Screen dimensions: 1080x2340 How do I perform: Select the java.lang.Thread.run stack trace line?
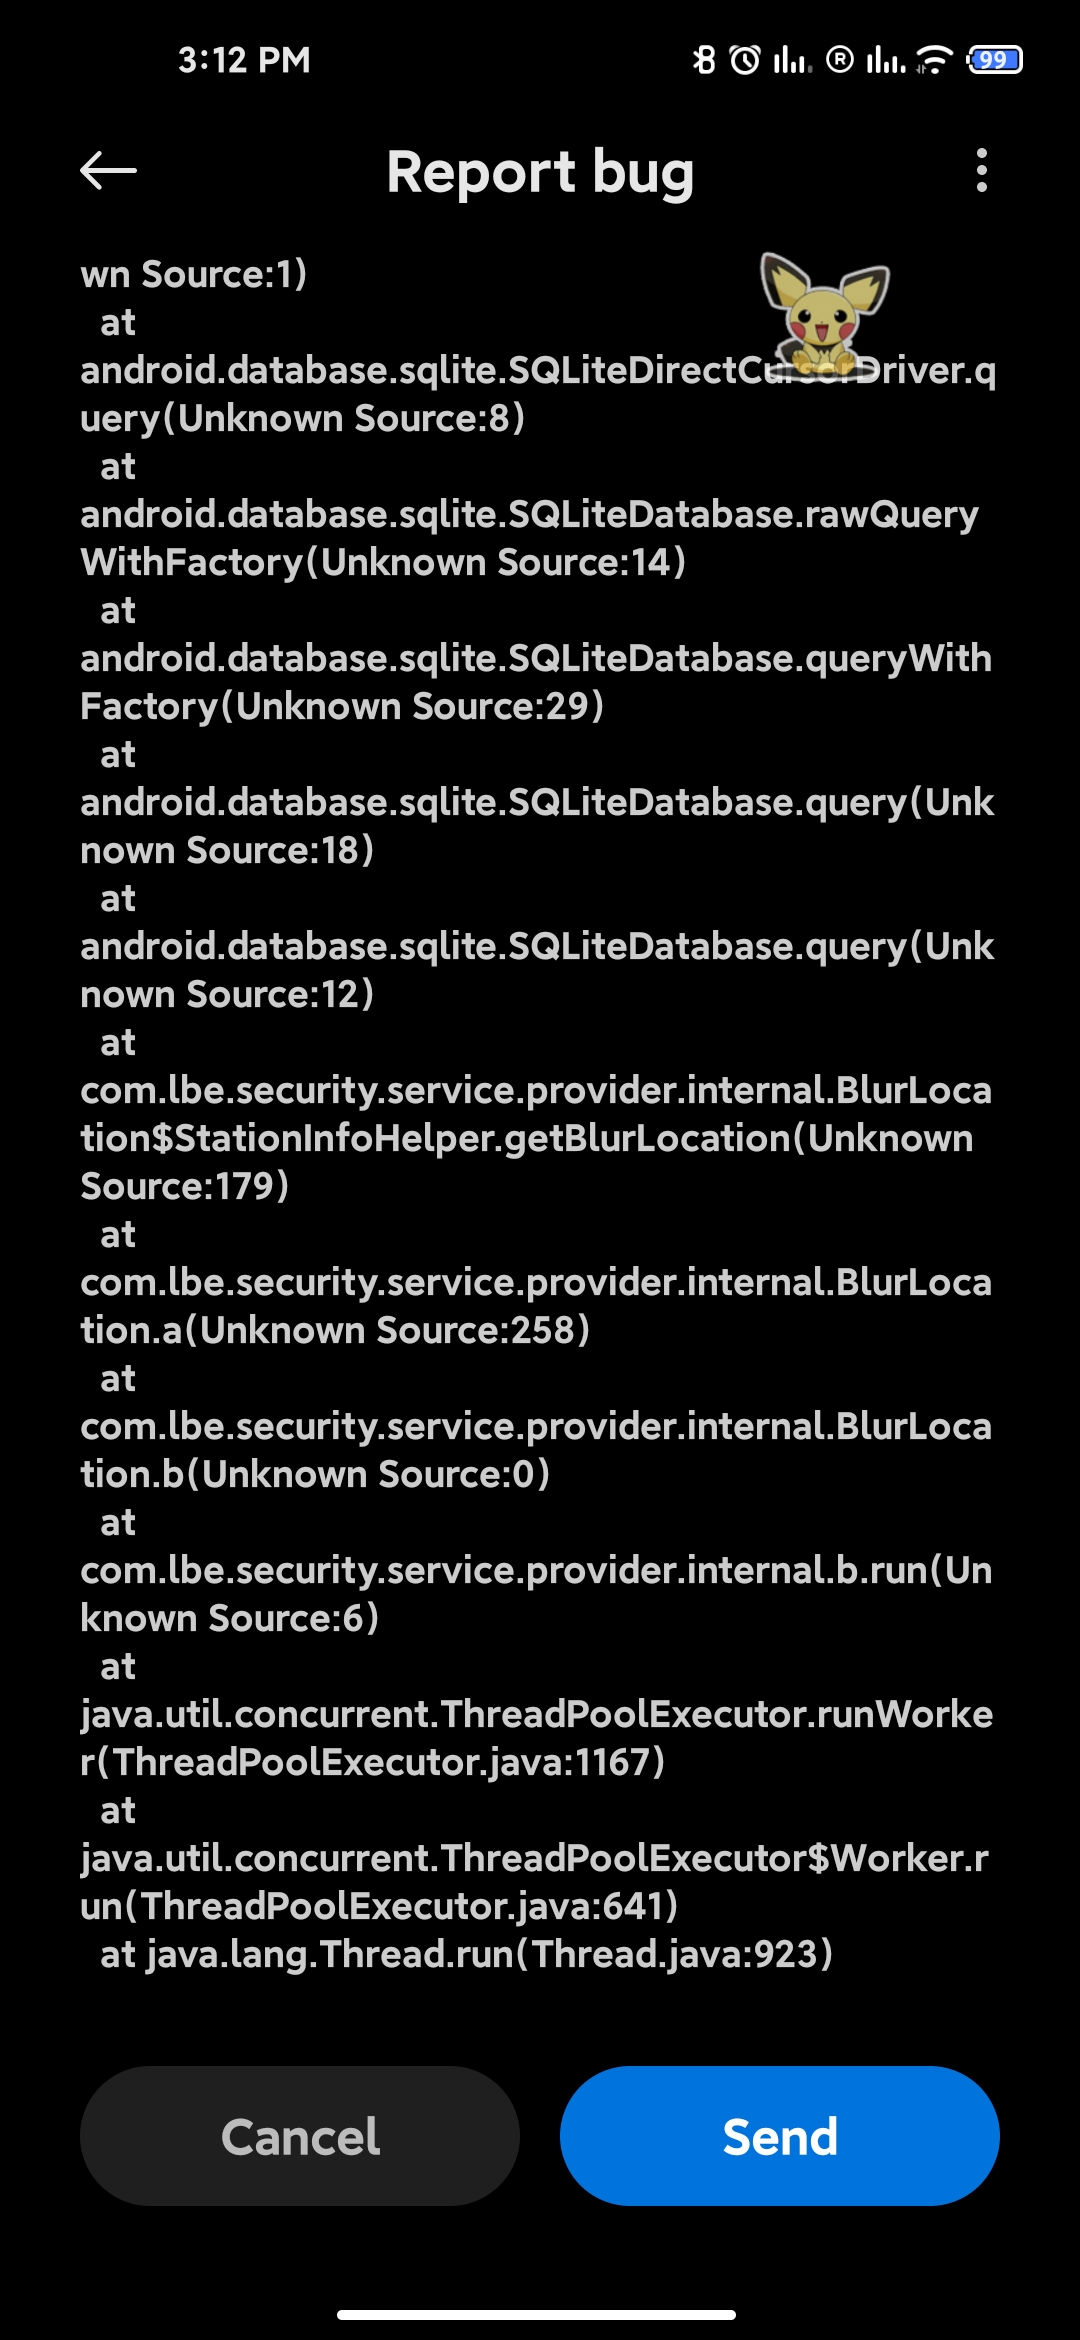coord(466,1953)
